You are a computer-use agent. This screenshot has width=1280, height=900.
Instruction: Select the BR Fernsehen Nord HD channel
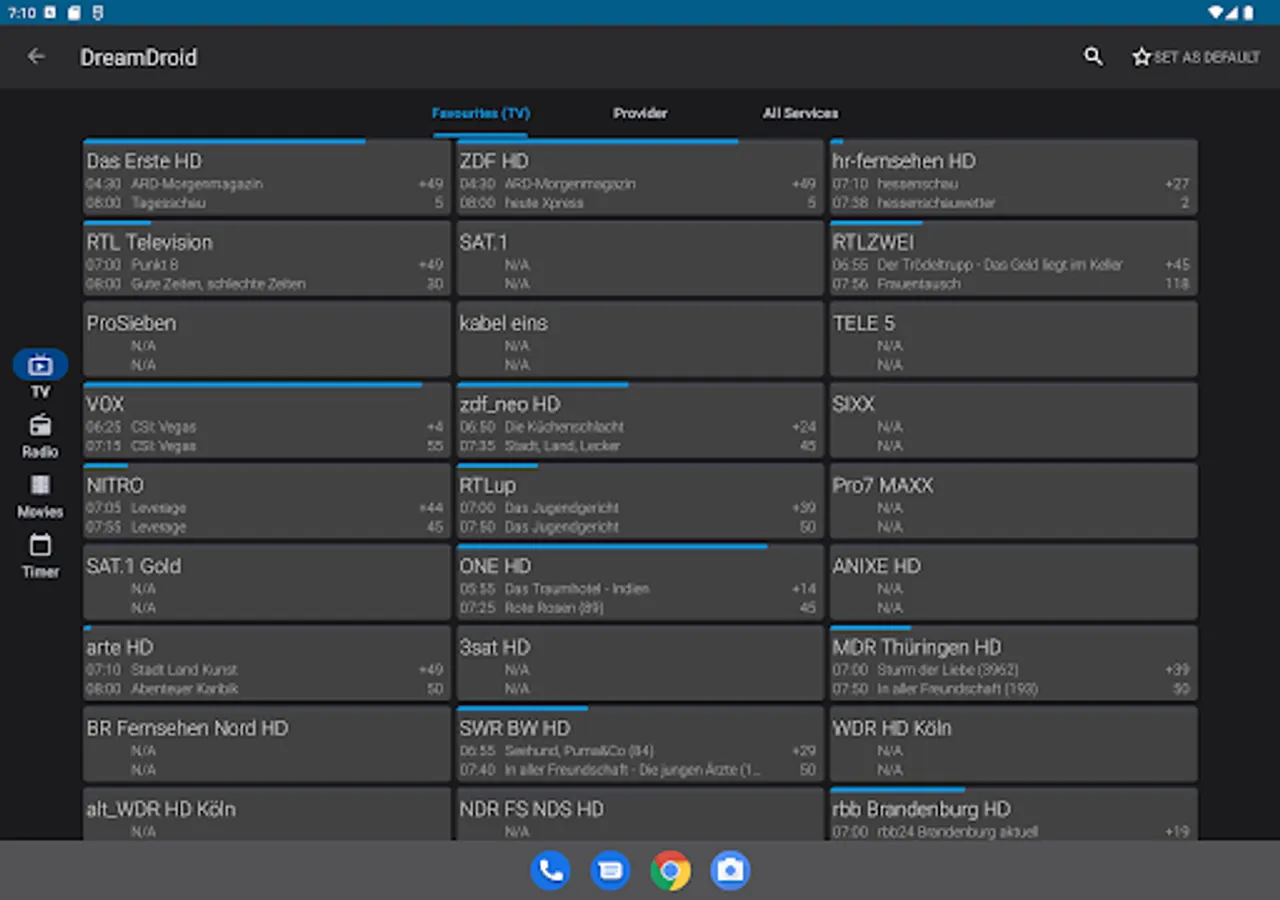pyautogui.click(x=267, y=744)
